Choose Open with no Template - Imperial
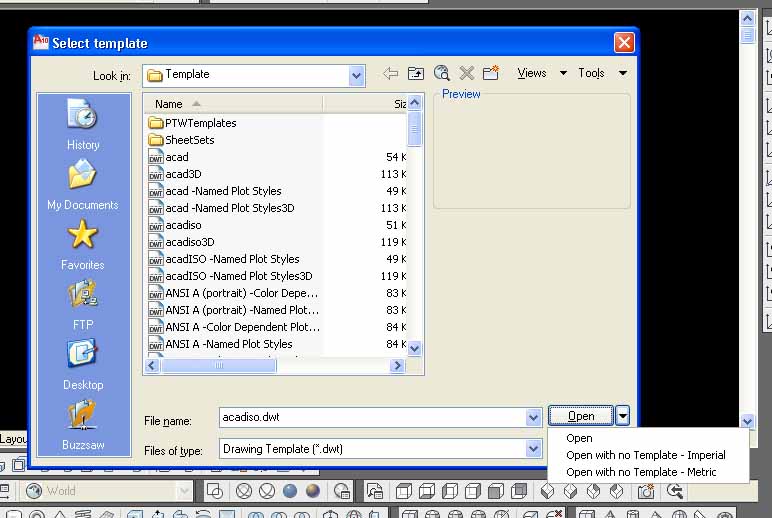The image size is (772, 518). 646,455
